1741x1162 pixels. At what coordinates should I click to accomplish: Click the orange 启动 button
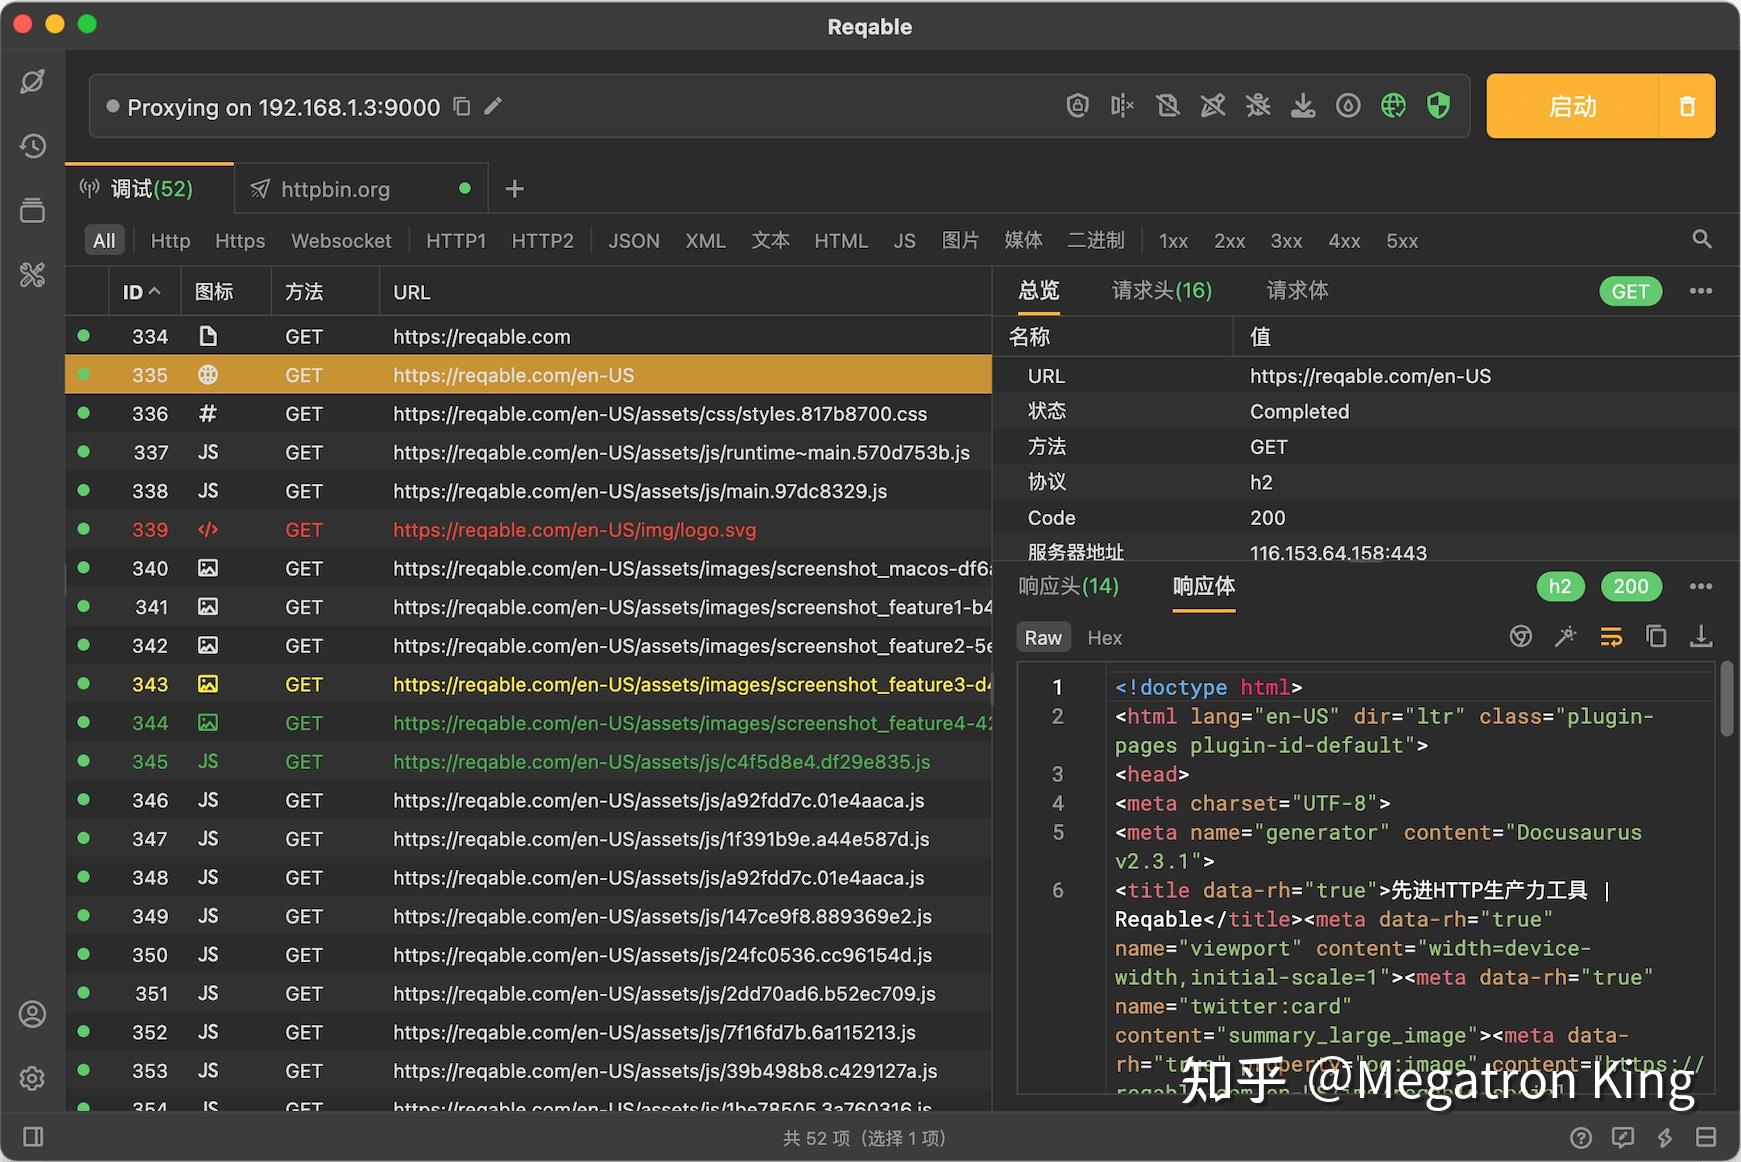(x=1572, y=106)
